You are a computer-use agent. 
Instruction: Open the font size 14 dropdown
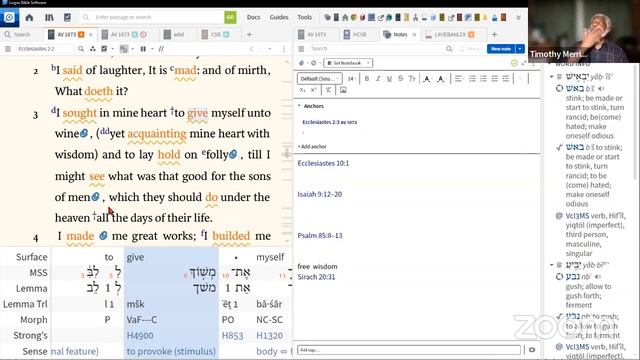(352, 79)
